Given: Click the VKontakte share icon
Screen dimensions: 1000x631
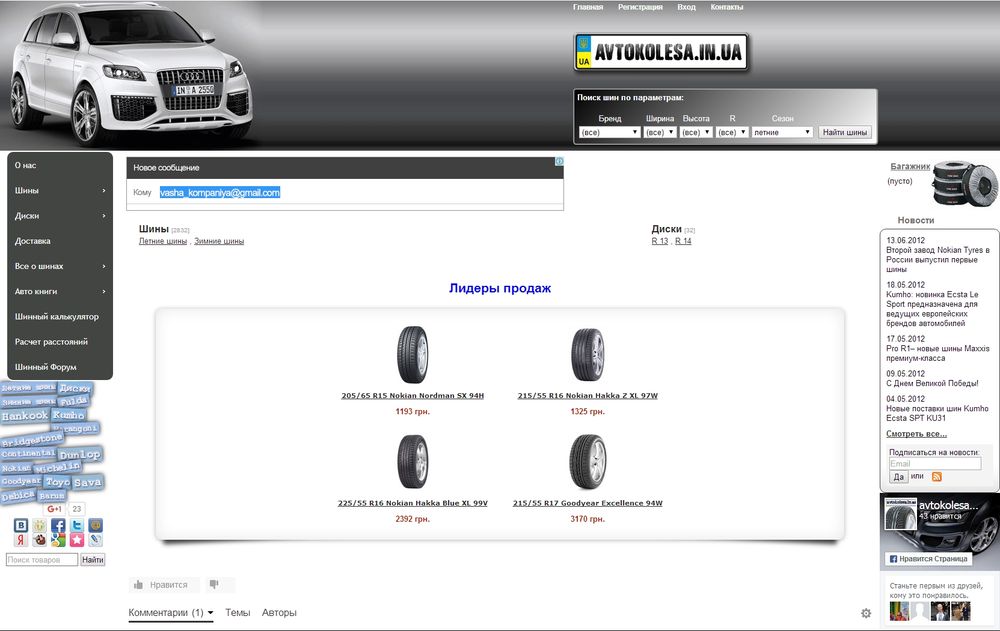Looking at the screenshot, I should pos(21,525).
